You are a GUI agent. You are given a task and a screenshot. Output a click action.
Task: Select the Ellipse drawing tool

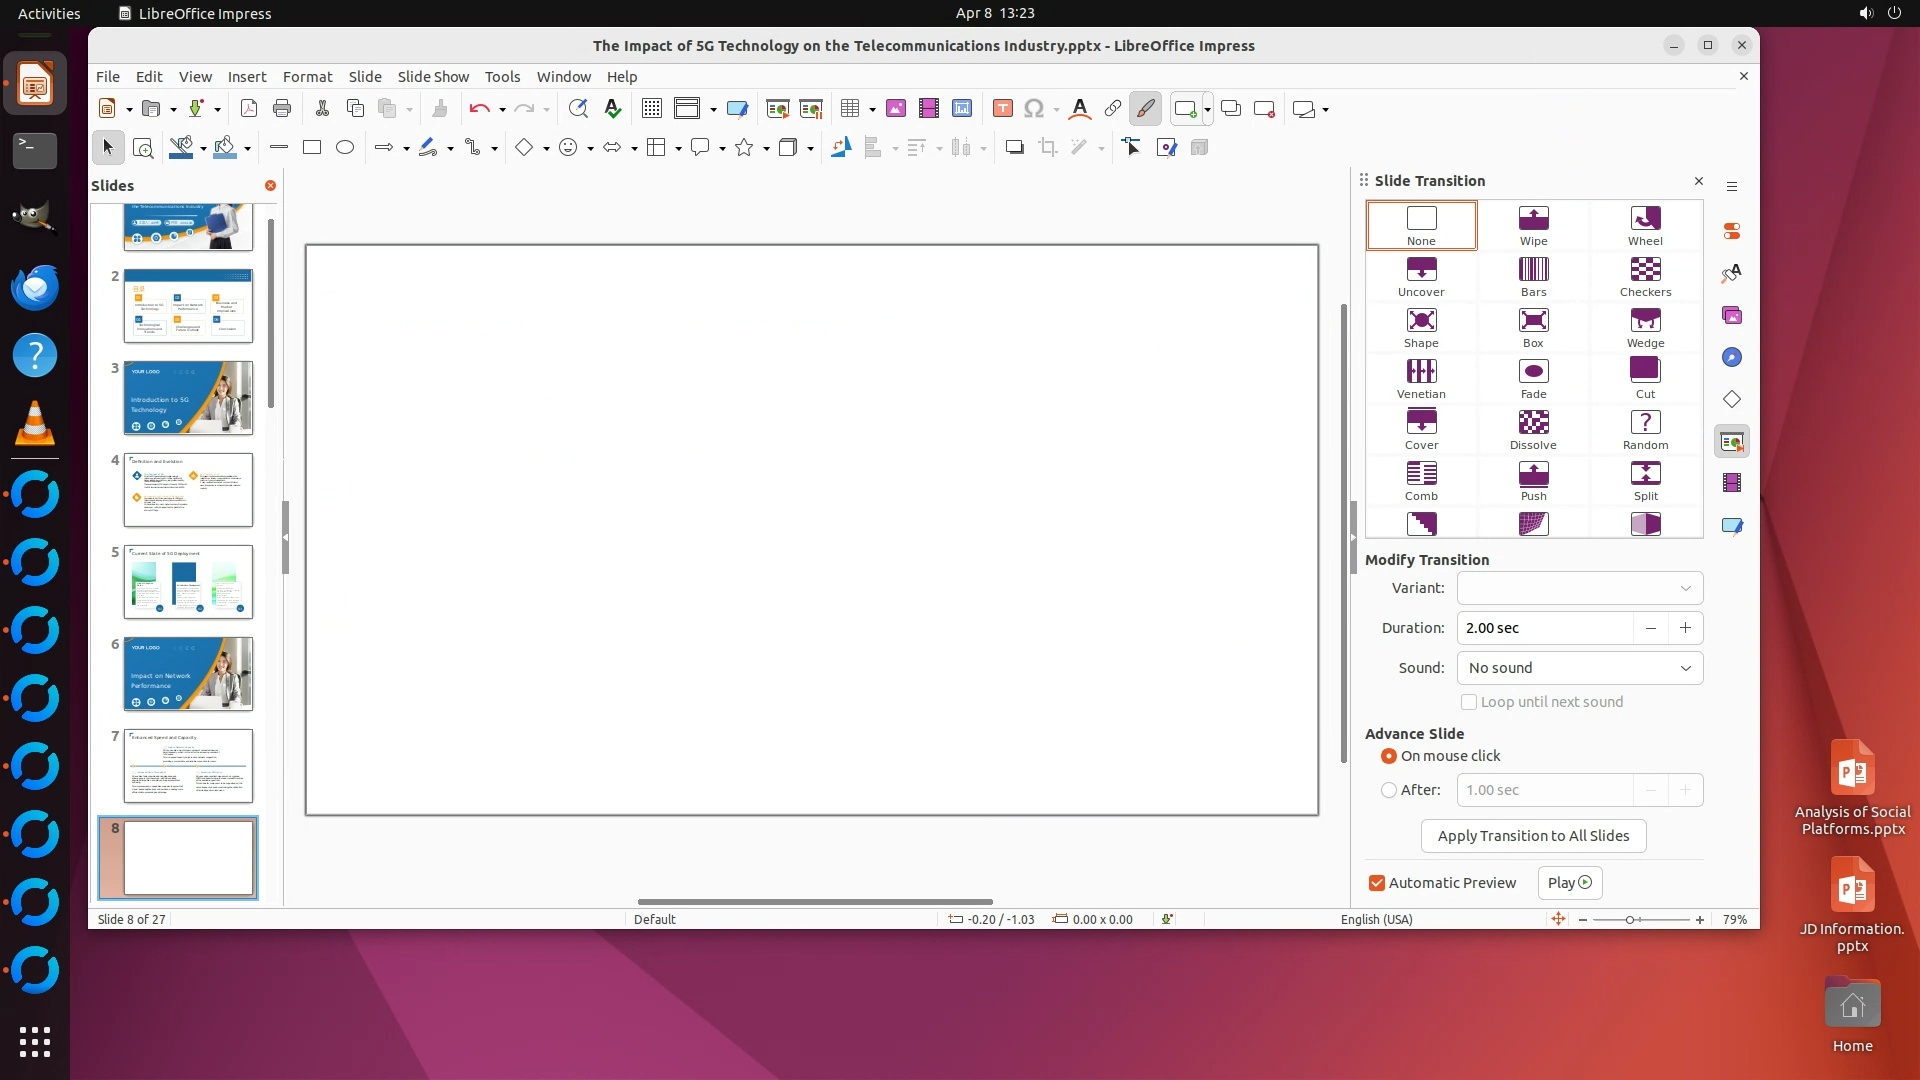345,148
